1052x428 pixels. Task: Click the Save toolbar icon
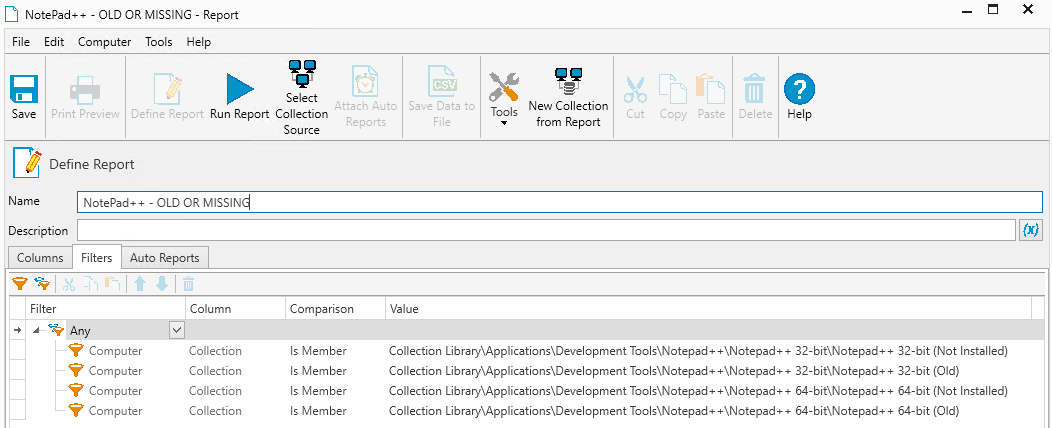tap(23, 97)
